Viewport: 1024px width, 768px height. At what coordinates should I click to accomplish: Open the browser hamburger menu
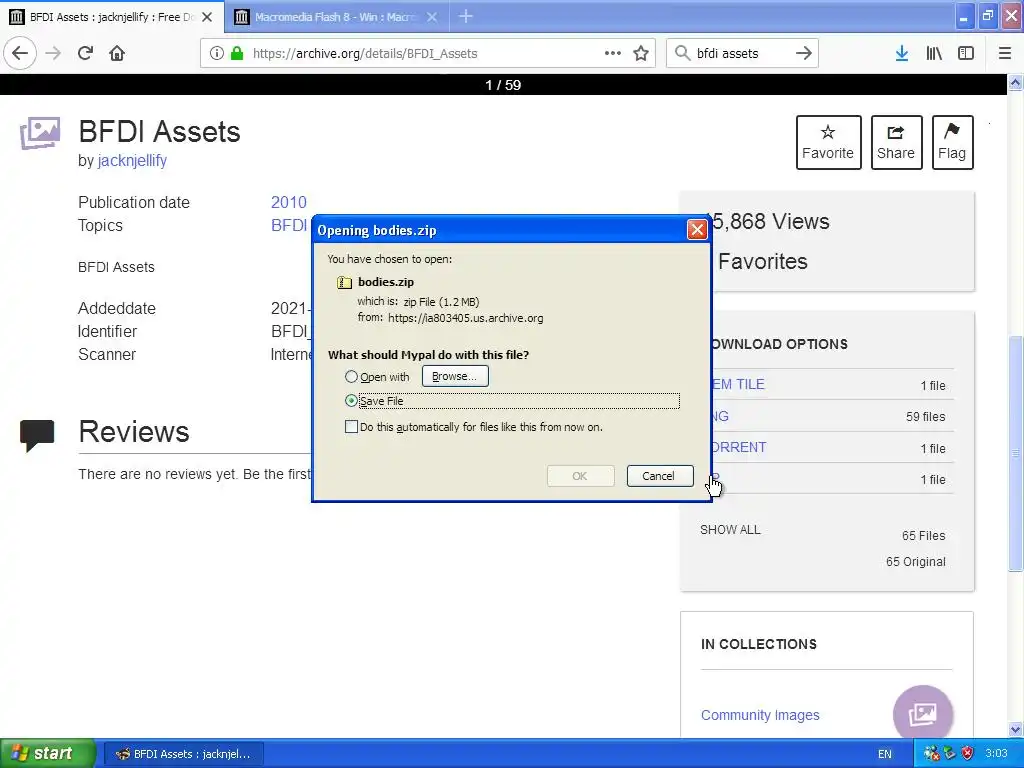(x=1004, y=53)
